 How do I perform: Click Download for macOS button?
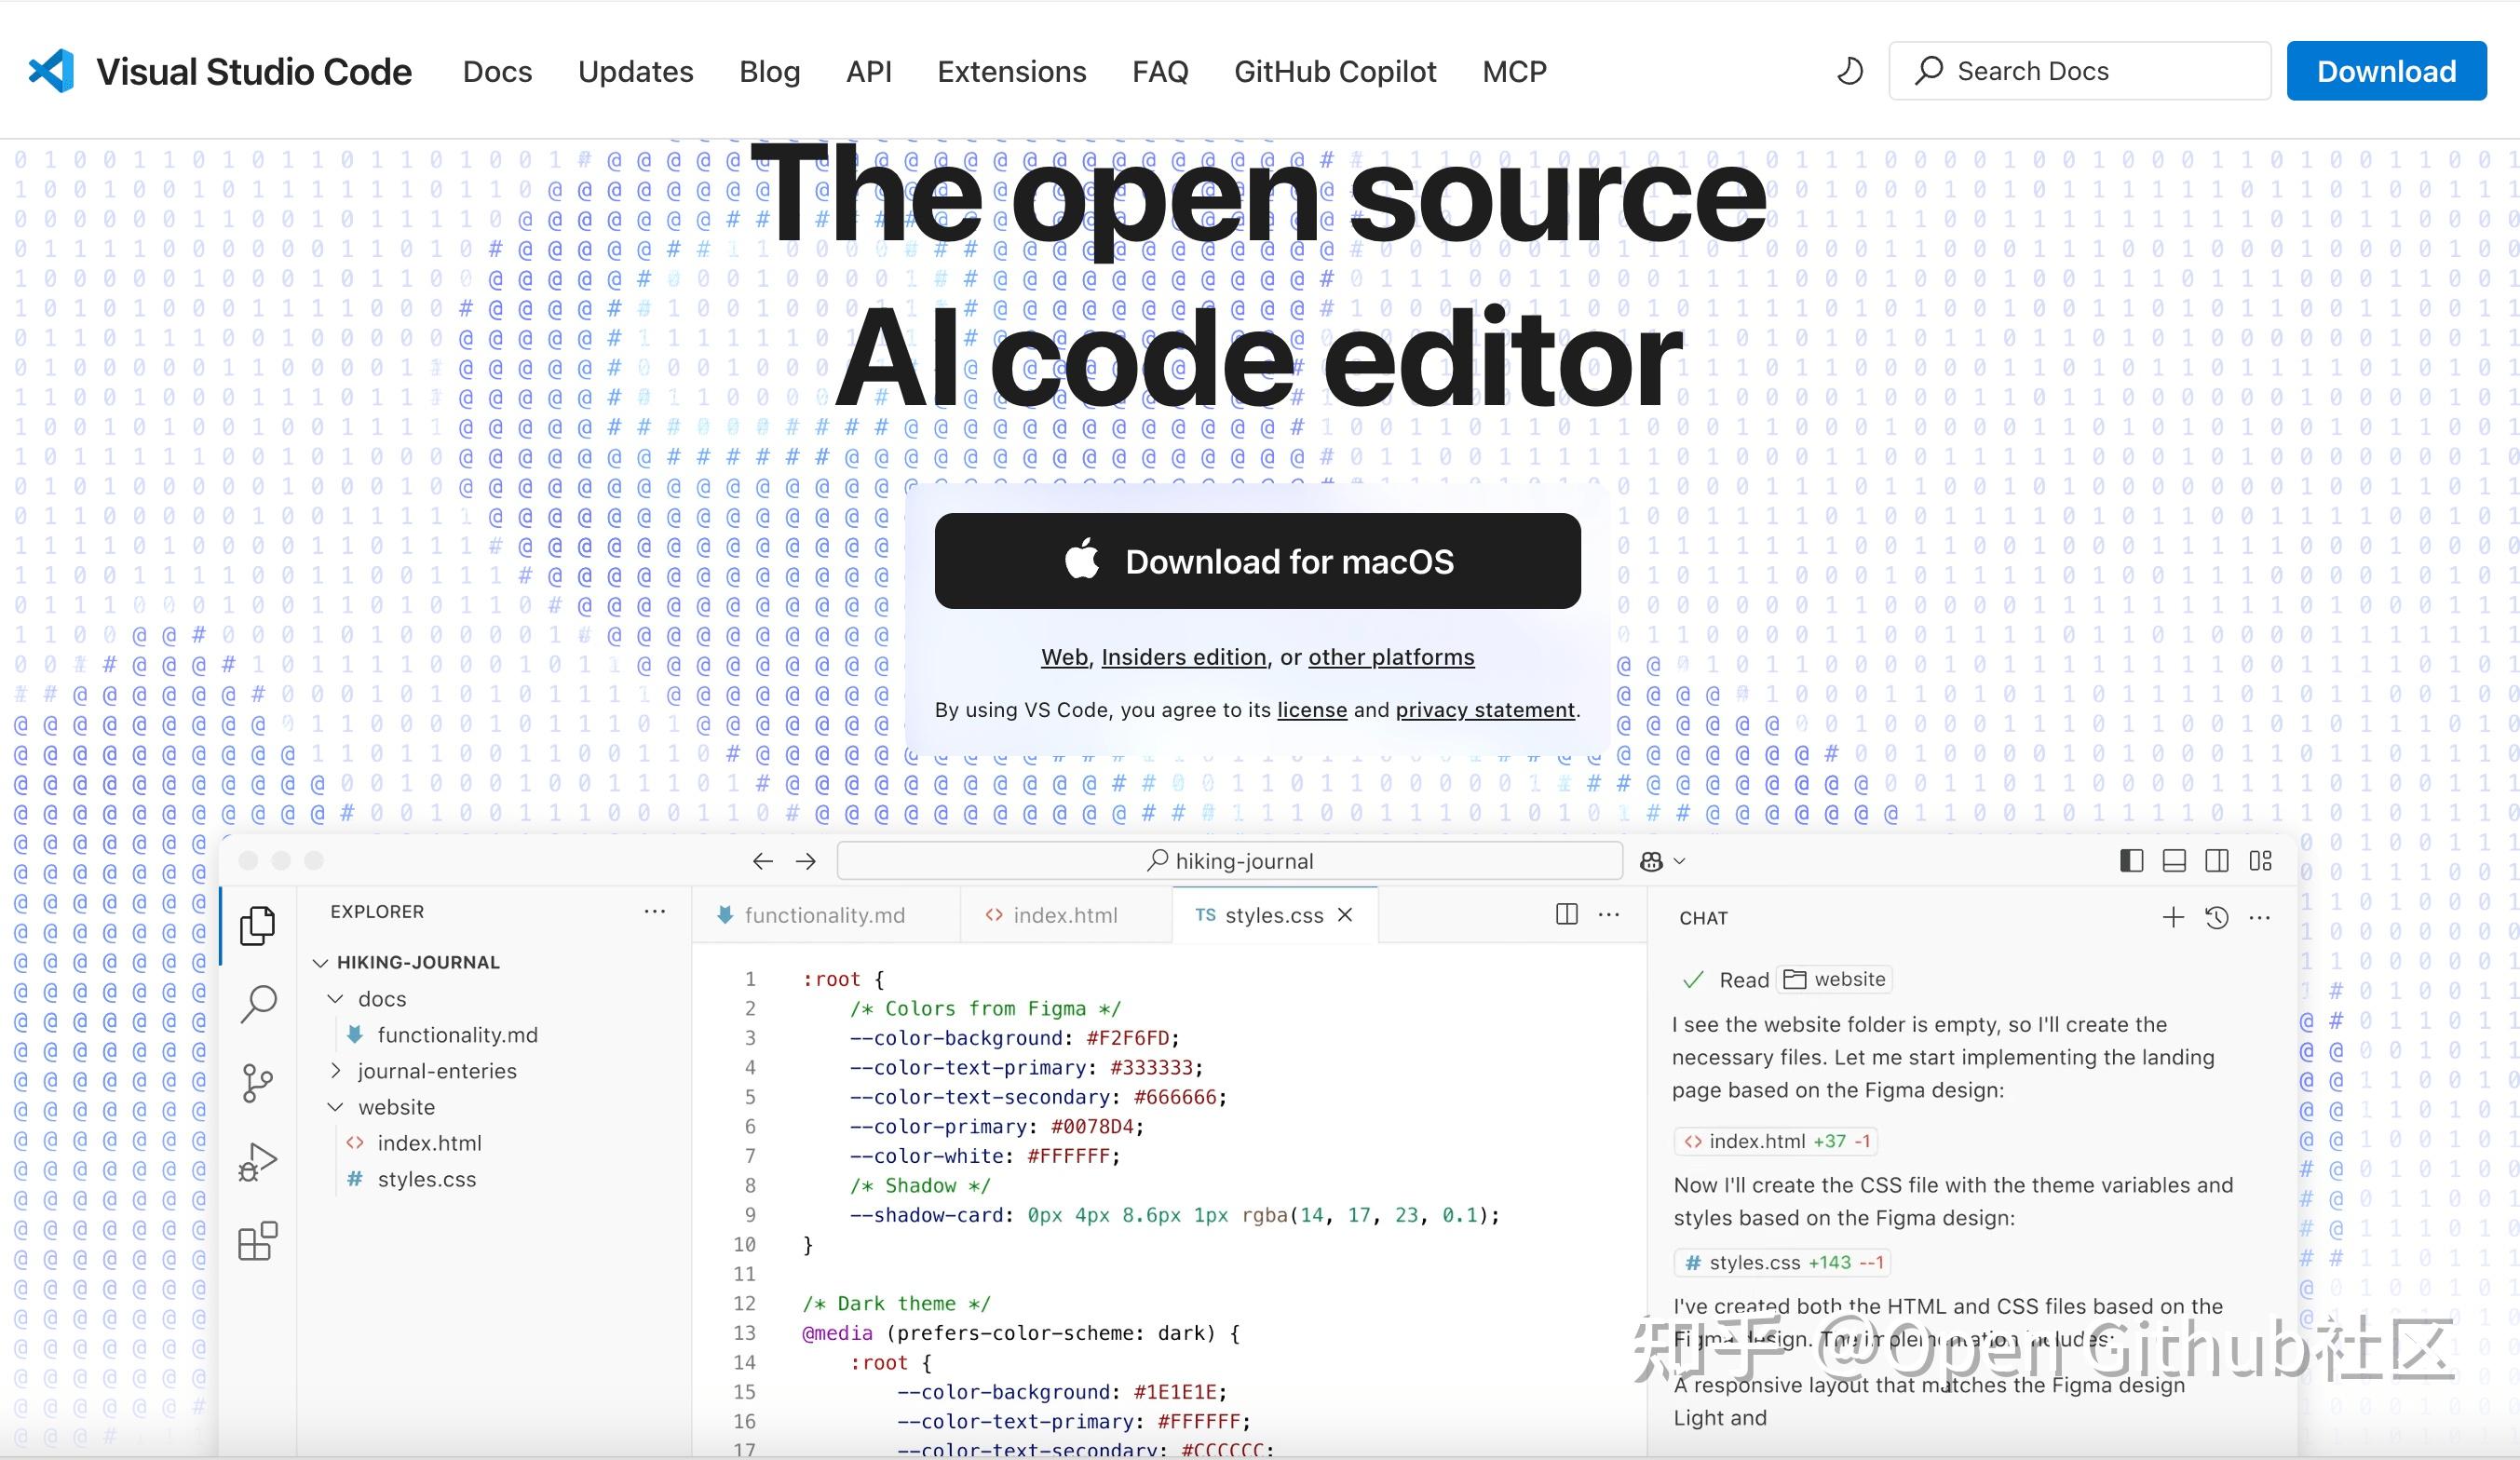tap(1257, 561)
